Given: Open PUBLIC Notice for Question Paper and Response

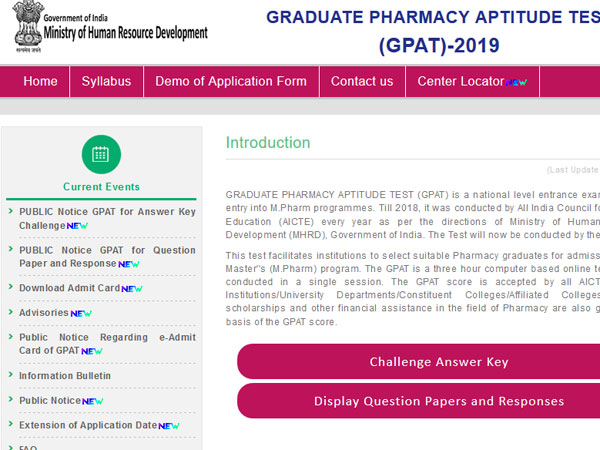Looking at the screenshot, I should pyautogui.click(x=108, y=257).
